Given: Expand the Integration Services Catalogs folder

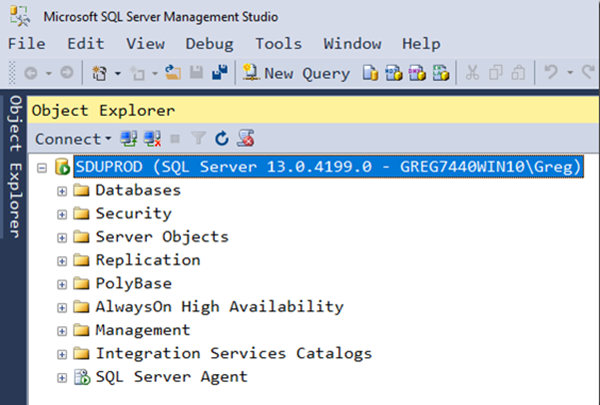Looking at the screenshot, I should (x=62, y=354).
